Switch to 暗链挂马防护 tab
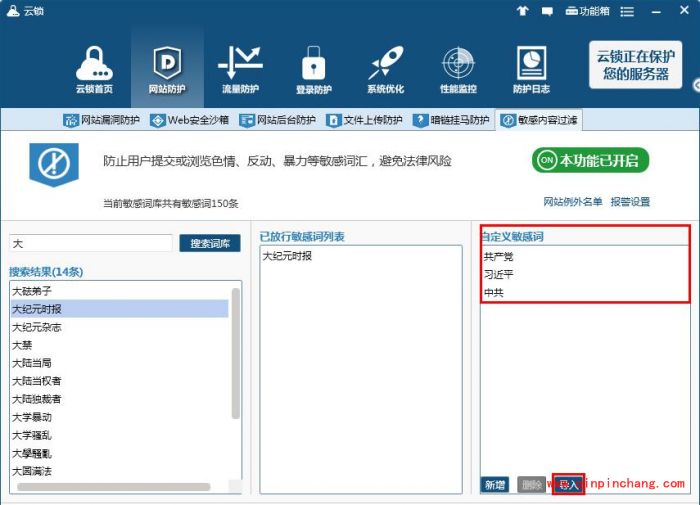The height and width of the screenshot is (505, 700). 451,120
